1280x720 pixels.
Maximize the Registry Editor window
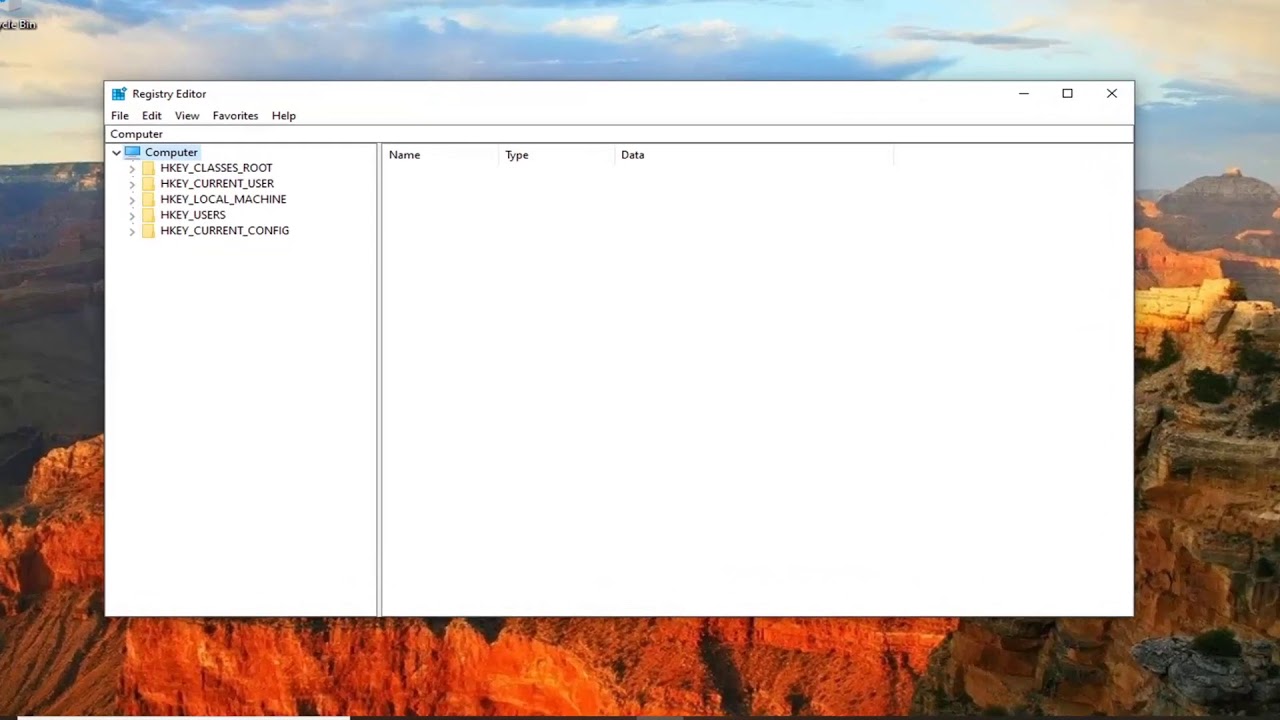tap(1067, 94)
